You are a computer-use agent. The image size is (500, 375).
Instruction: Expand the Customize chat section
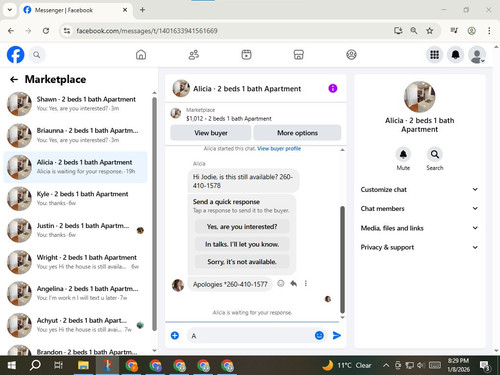click(419, 189)
